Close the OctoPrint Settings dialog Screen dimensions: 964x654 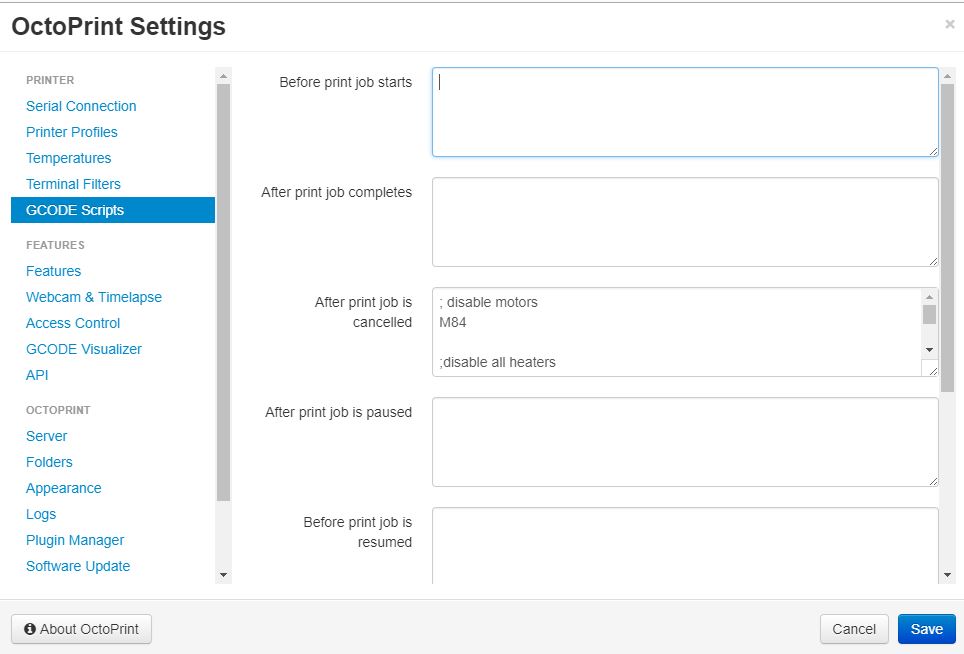949,25
